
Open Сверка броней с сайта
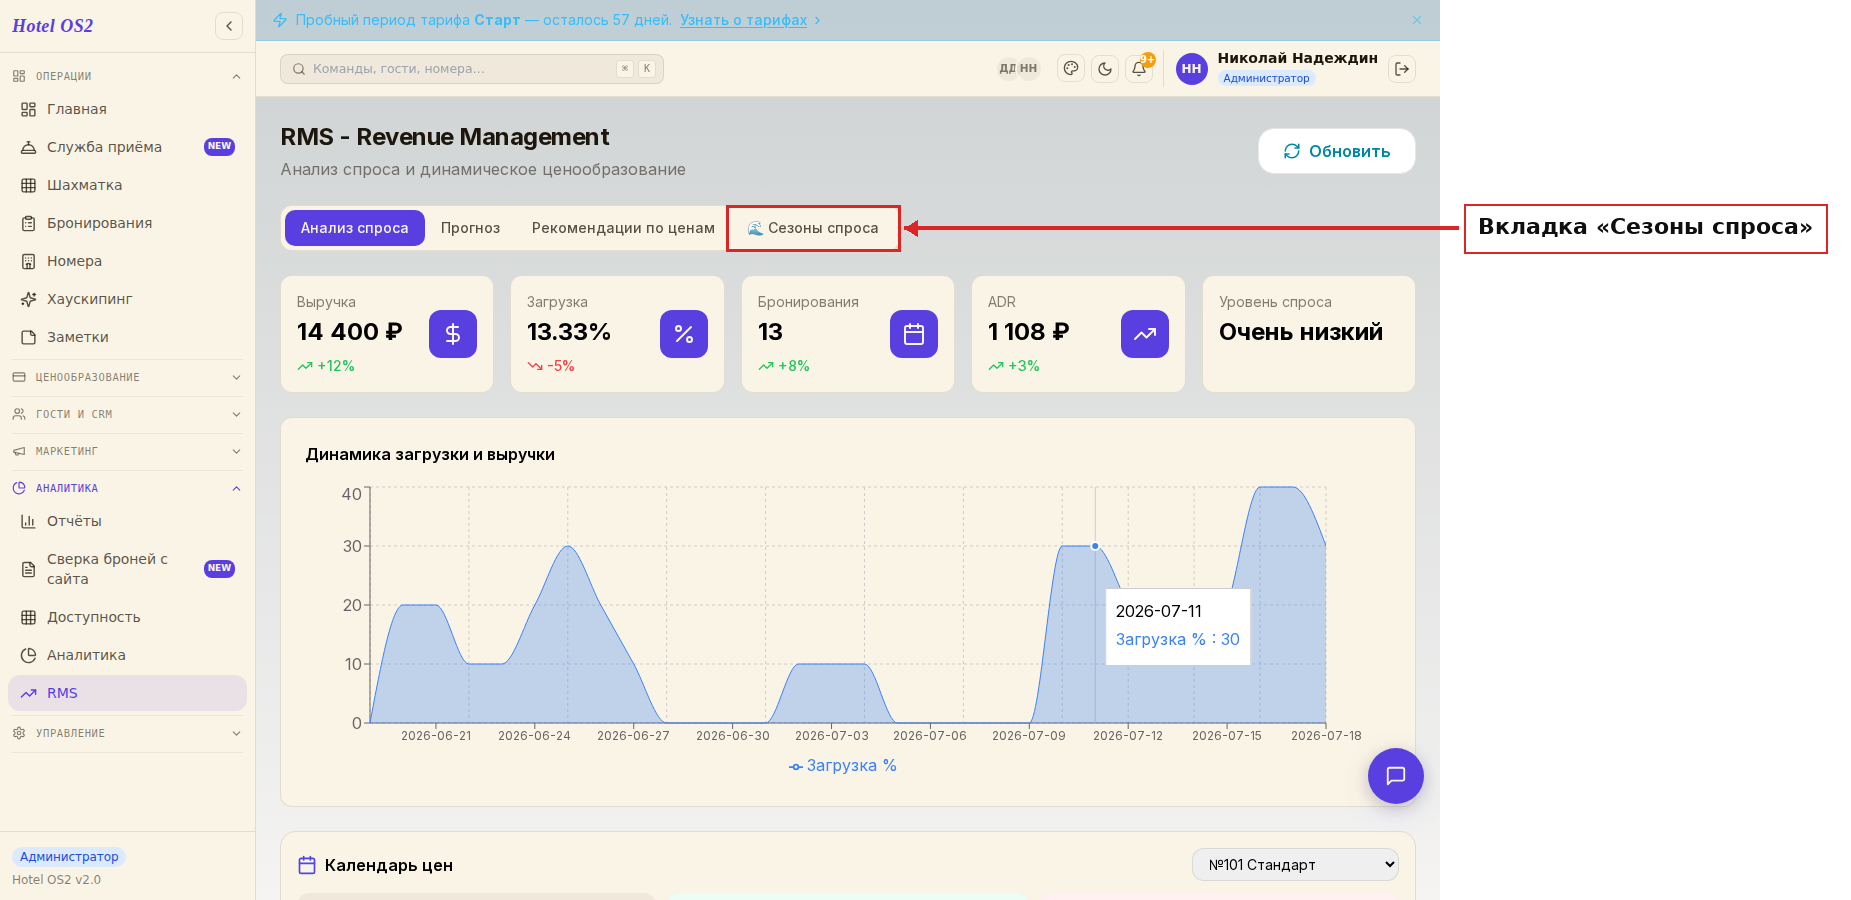(x=127, y=569)
